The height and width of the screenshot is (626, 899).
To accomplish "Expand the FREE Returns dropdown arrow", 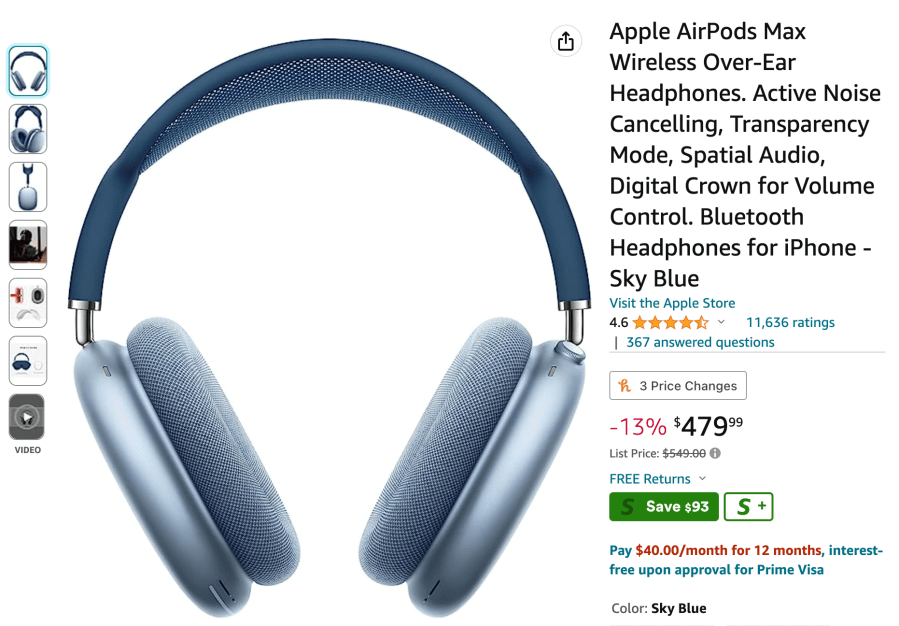I will [x=703, y=478].
